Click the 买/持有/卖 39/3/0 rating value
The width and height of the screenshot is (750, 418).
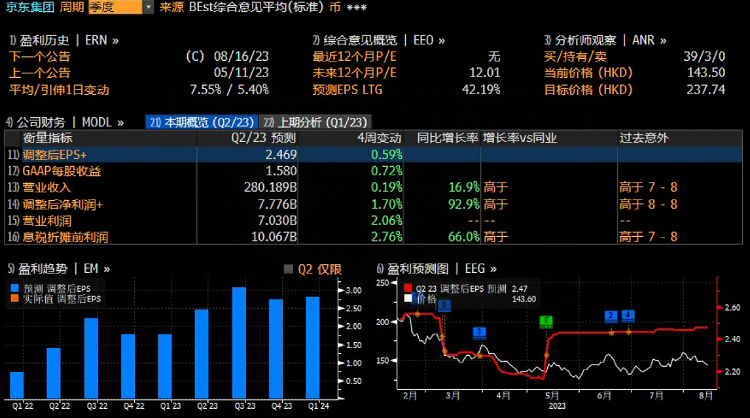click(704, 56)
